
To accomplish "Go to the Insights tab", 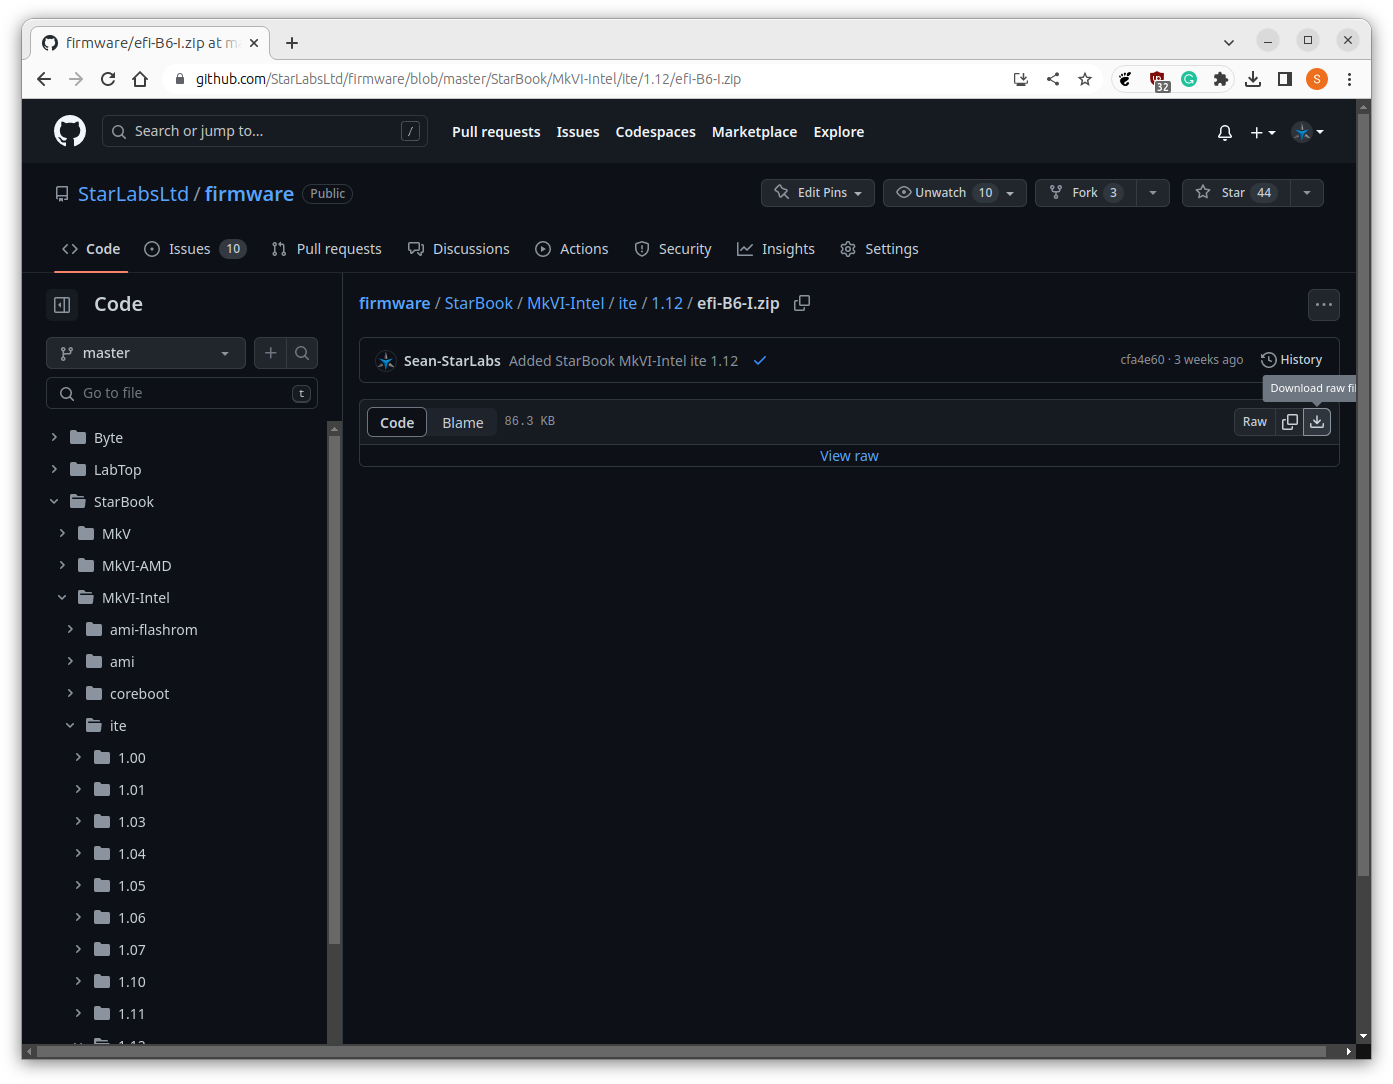I will [776, 249].
